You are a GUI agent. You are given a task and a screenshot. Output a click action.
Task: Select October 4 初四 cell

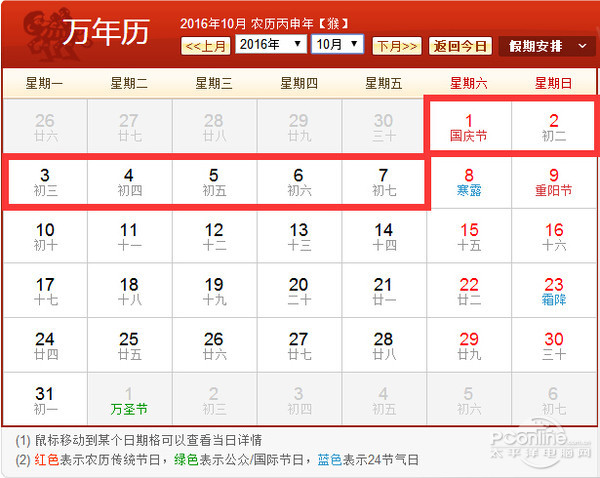click(130, 181)
